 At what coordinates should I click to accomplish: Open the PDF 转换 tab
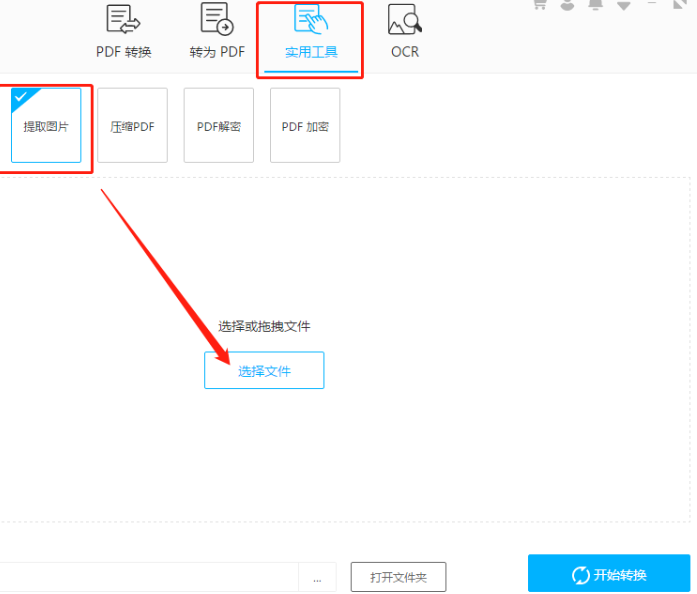pyautogui.click(x=124, y=33)
